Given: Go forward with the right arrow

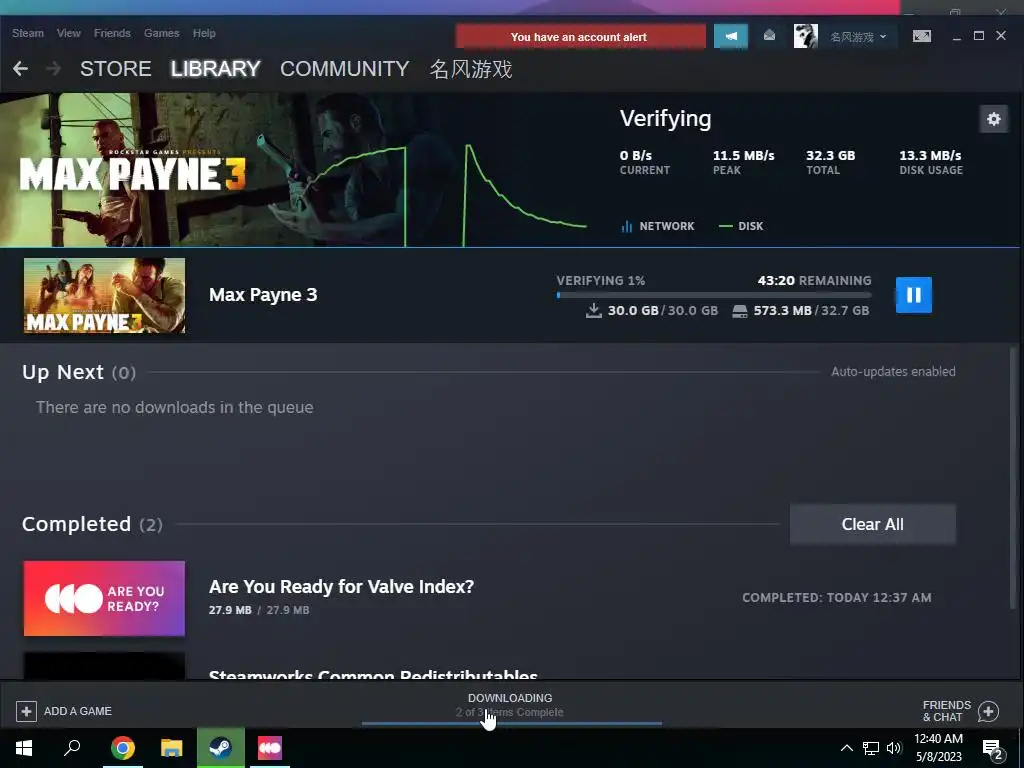Looking at the screenshot, I should pyautogui.click(x=54, y=69).
